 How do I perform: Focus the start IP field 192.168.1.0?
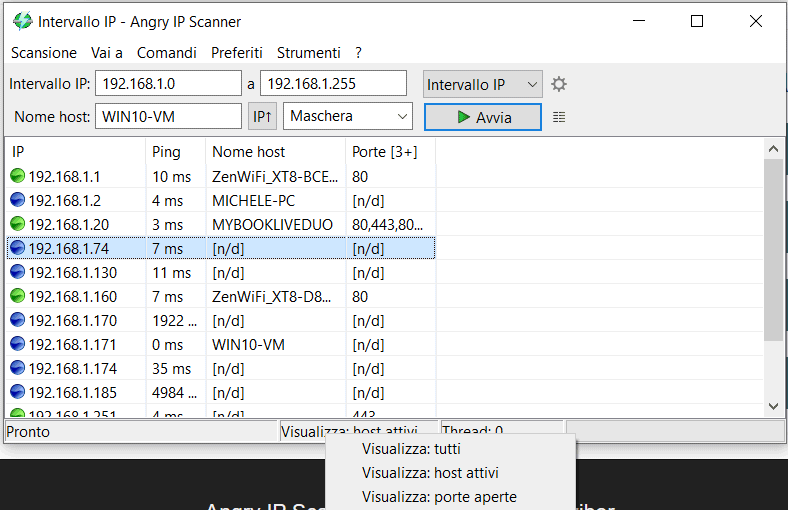pyautogui.click(x=168, y=83)
